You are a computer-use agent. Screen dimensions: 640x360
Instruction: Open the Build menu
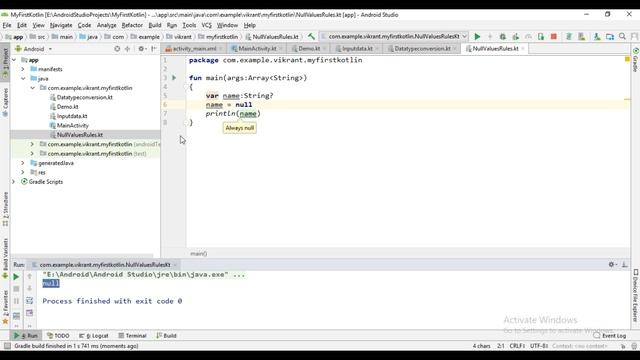[x=155, y=25]
